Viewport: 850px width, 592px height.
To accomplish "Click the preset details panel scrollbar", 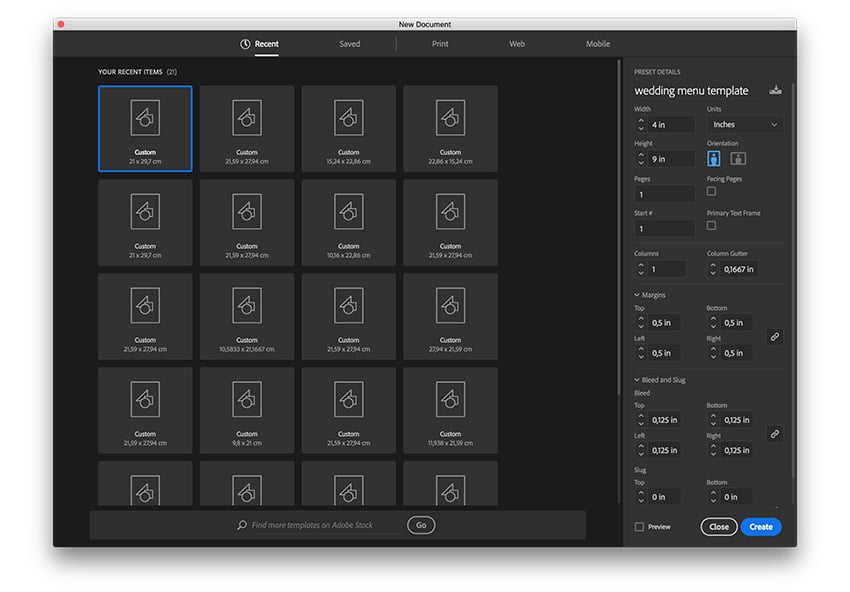I will 793,280.
